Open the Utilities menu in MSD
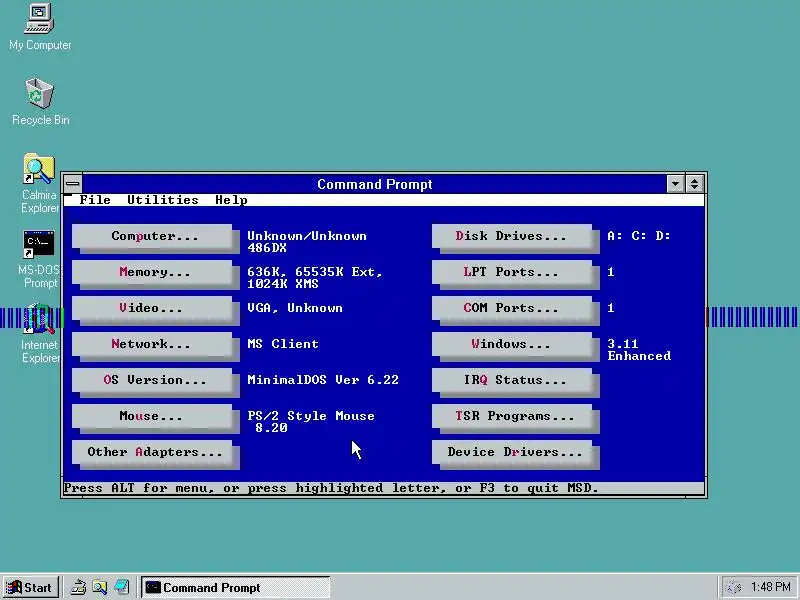The image size is (800, 600). pos(163,200)
